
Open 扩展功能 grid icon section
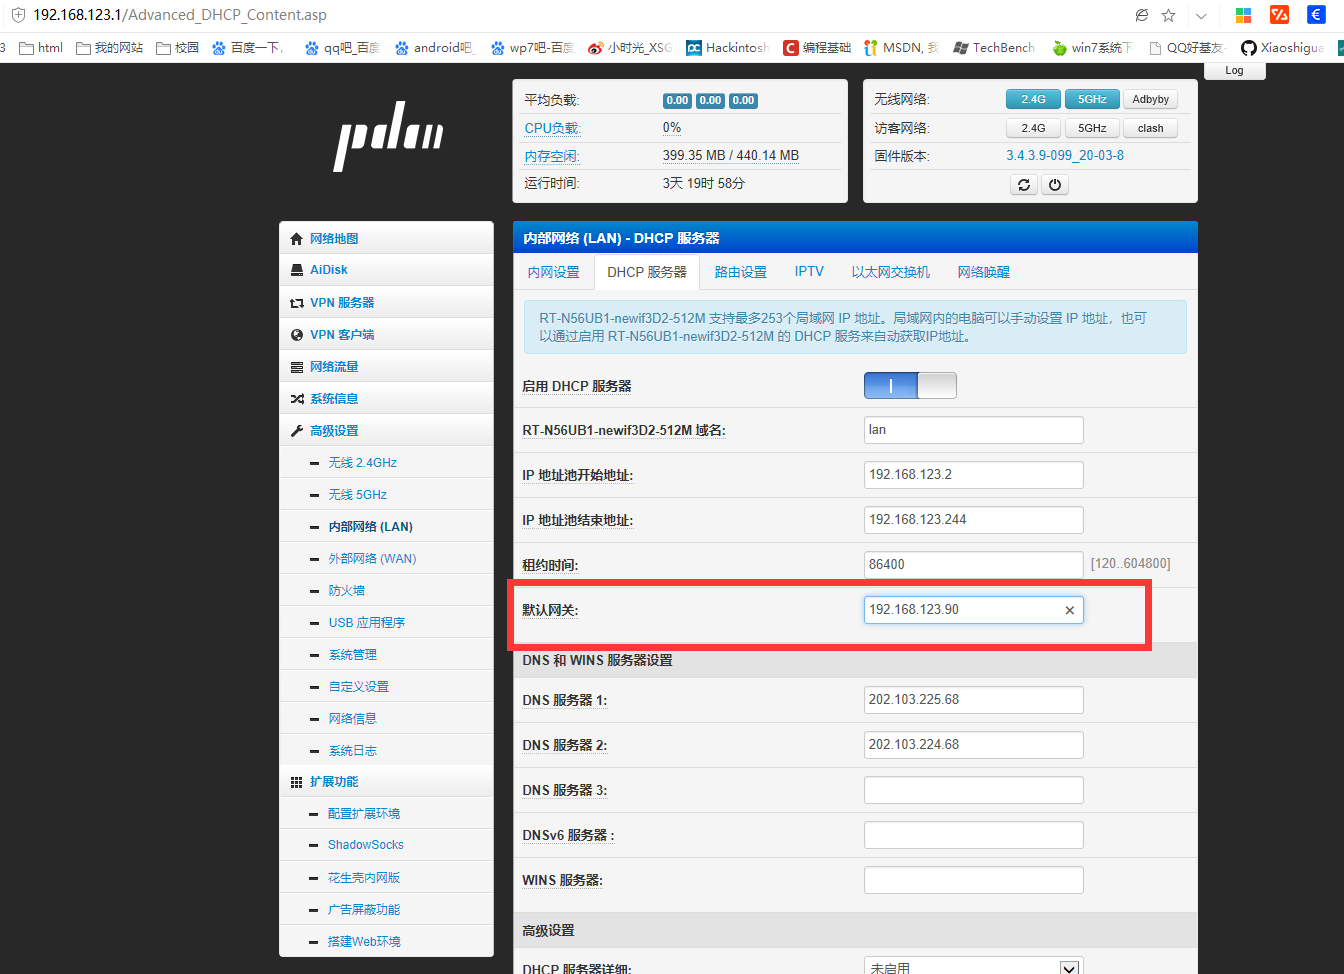tap(297, 782)
